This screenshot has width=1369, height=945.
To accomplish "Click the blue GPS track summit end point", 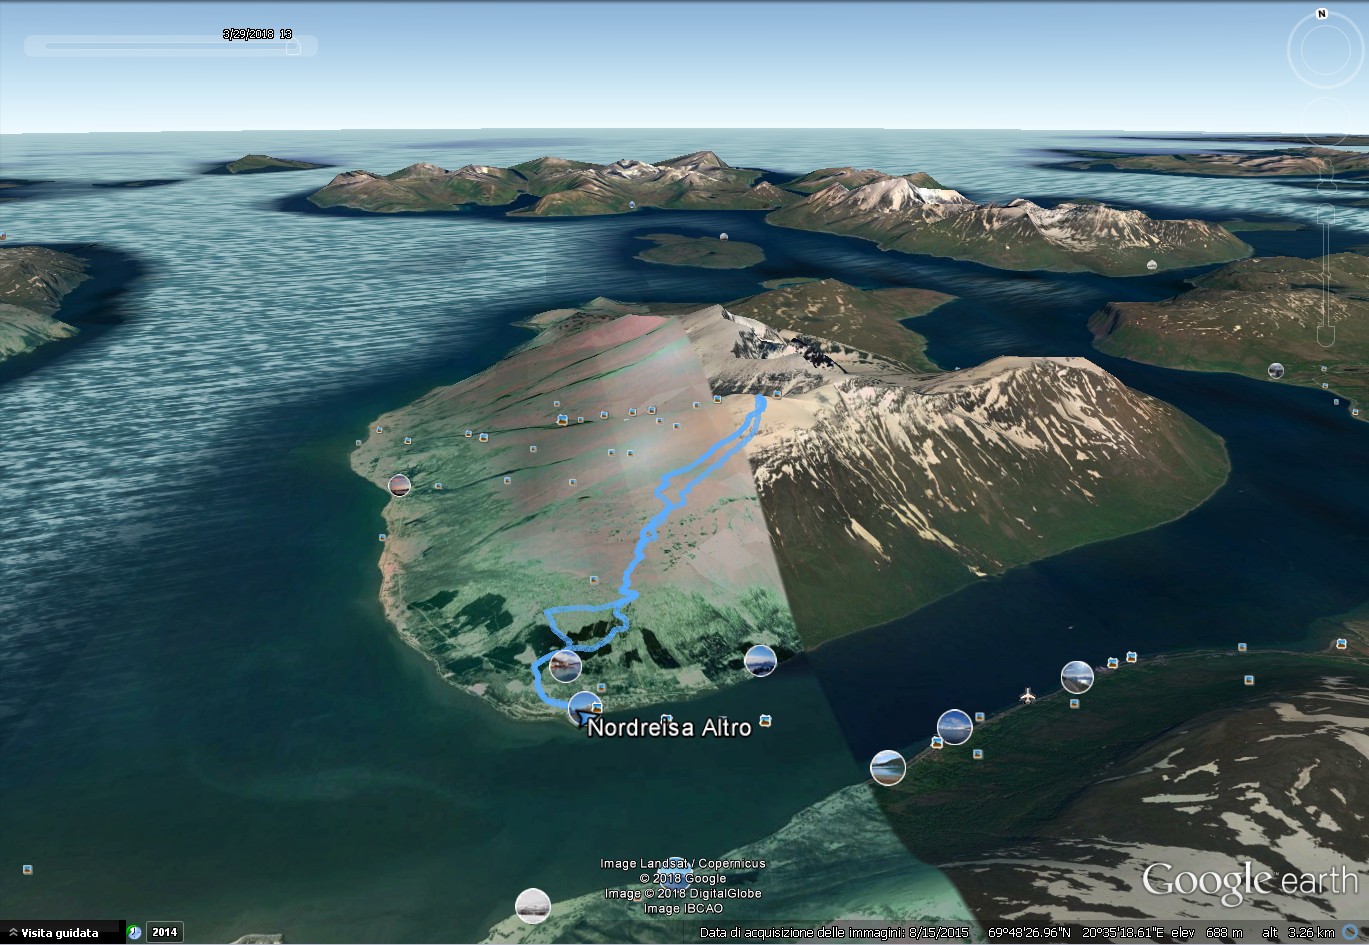I will coord(762,402).
